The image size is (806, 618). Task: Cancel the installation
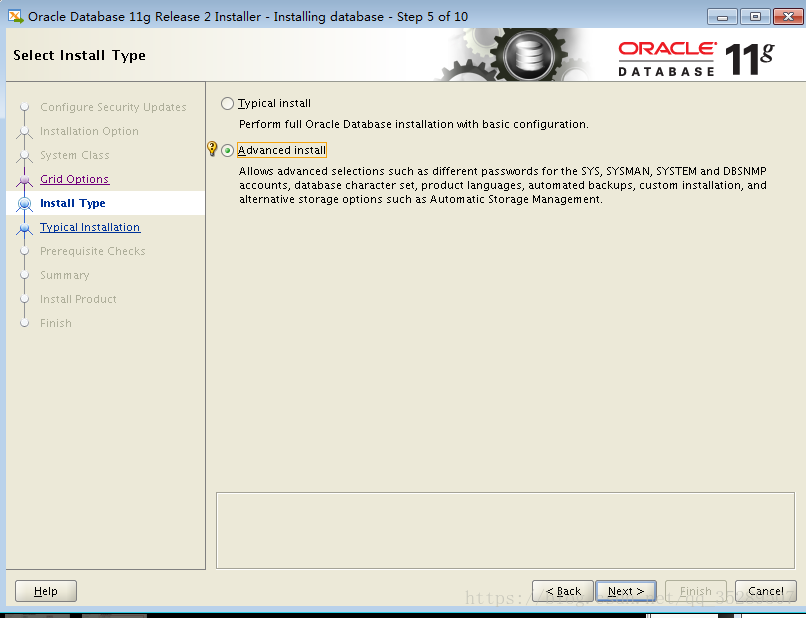pyautogui.click(x=765, y=591)
